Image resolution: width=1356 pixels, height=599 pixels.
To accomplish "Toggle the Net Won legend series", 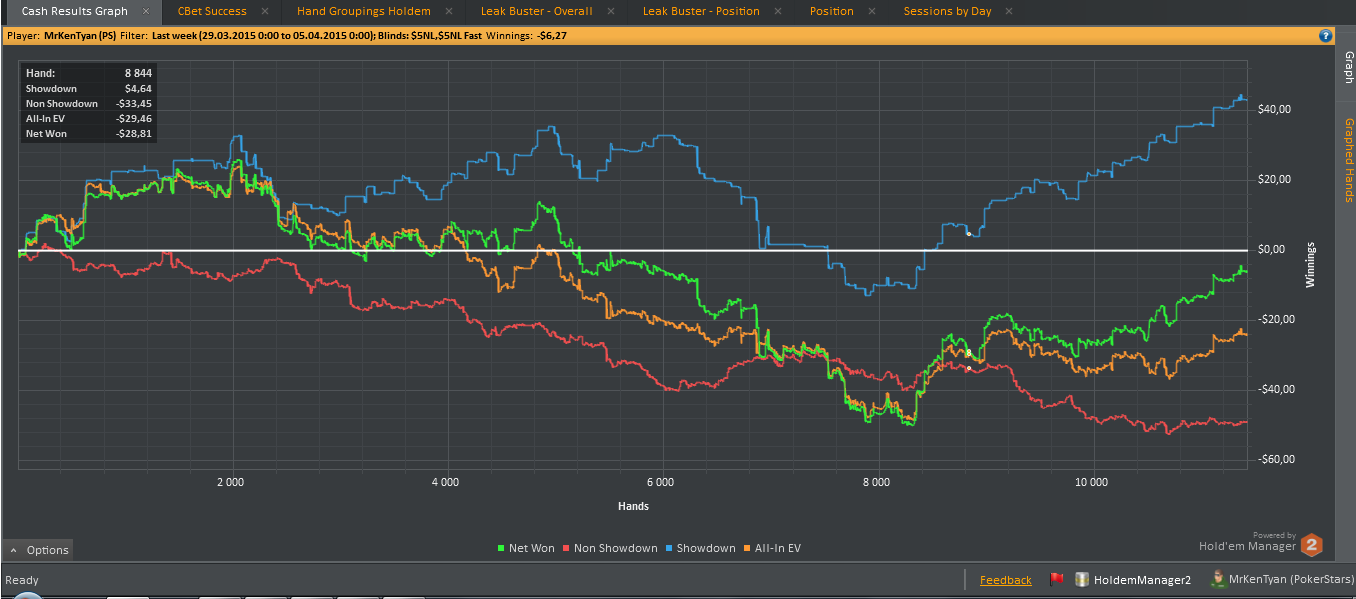I will 525,548.
